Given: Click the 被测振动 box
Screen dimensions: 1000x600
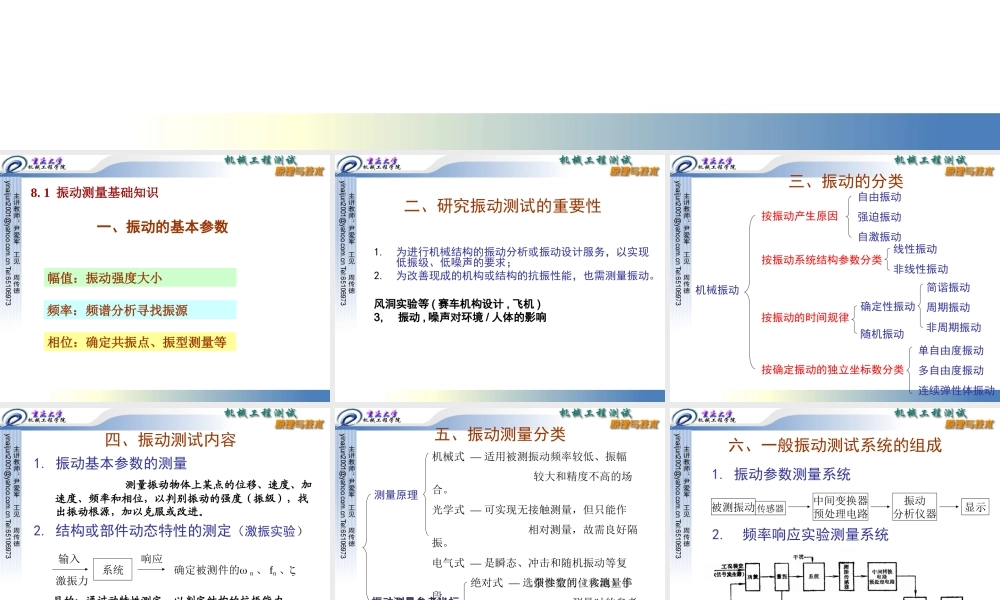Looking at the screenshot, I should (x=733, y=508).
